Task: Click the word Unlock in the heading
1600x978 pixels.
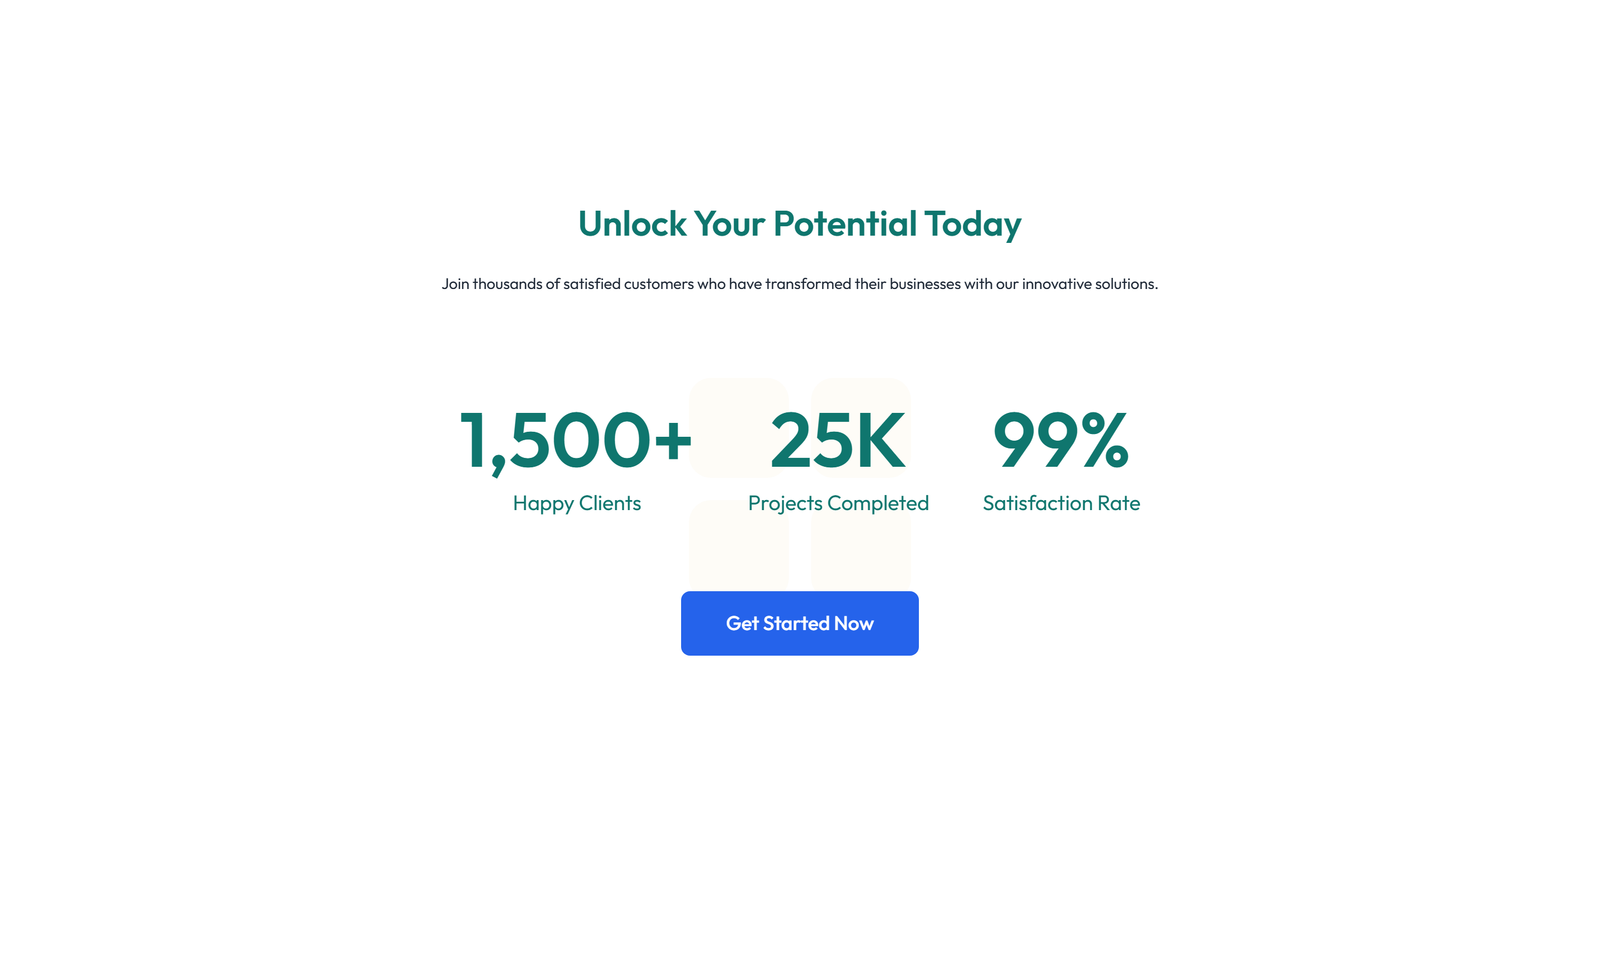Action: click(632, 224)
